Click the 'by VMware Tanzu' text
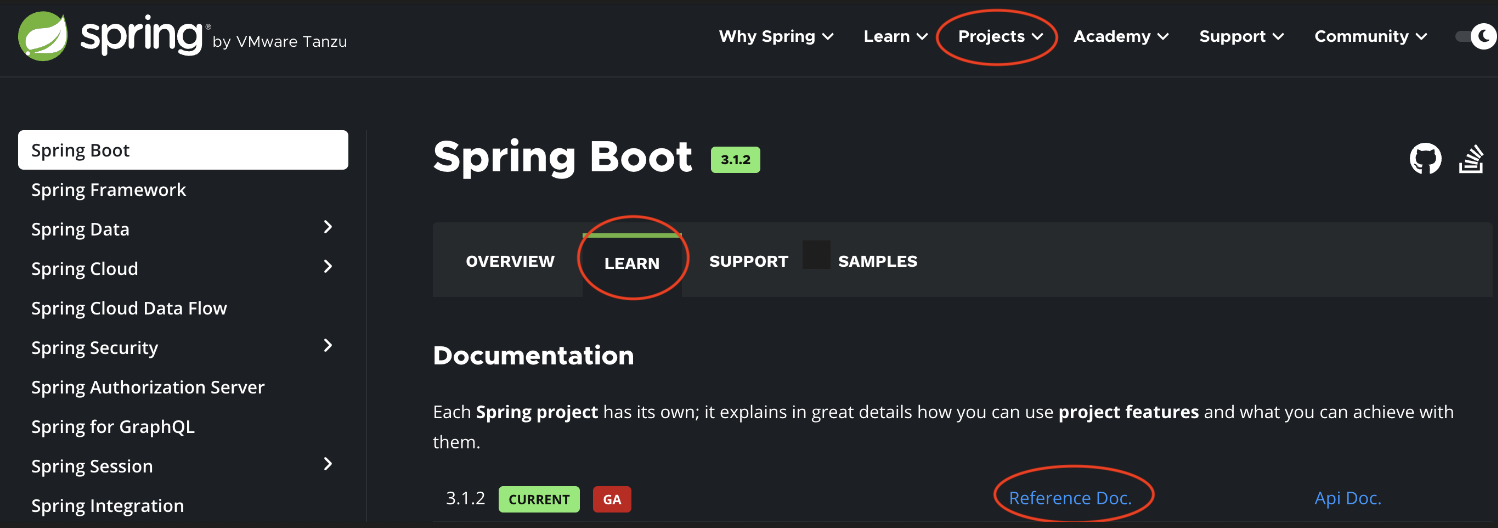The width and height of the screenshot is (1498, 528). click(x=279, y=42)
